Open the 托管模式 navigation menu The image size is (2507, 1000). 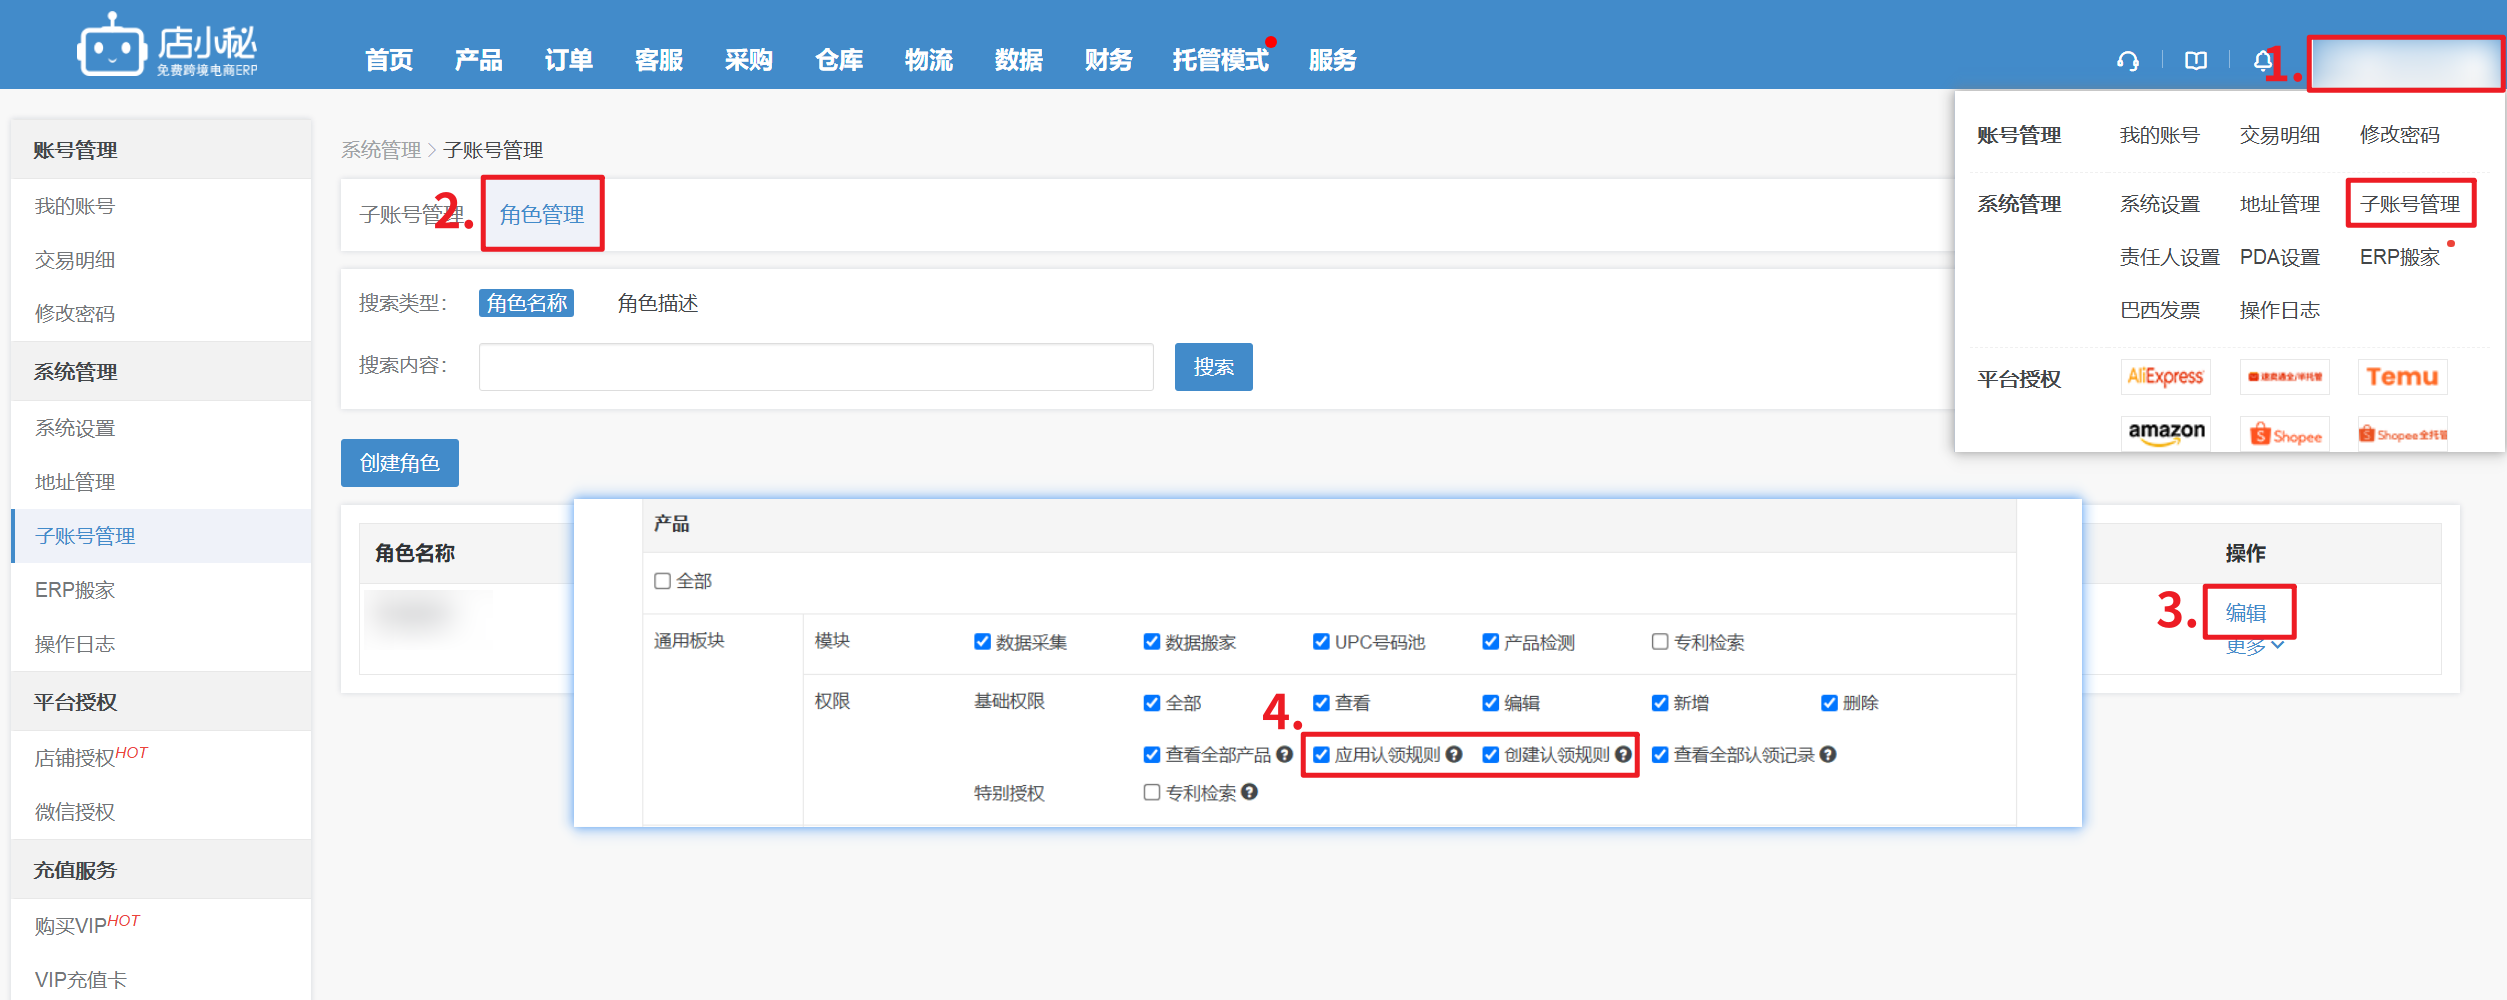[x=1220, y=60]
